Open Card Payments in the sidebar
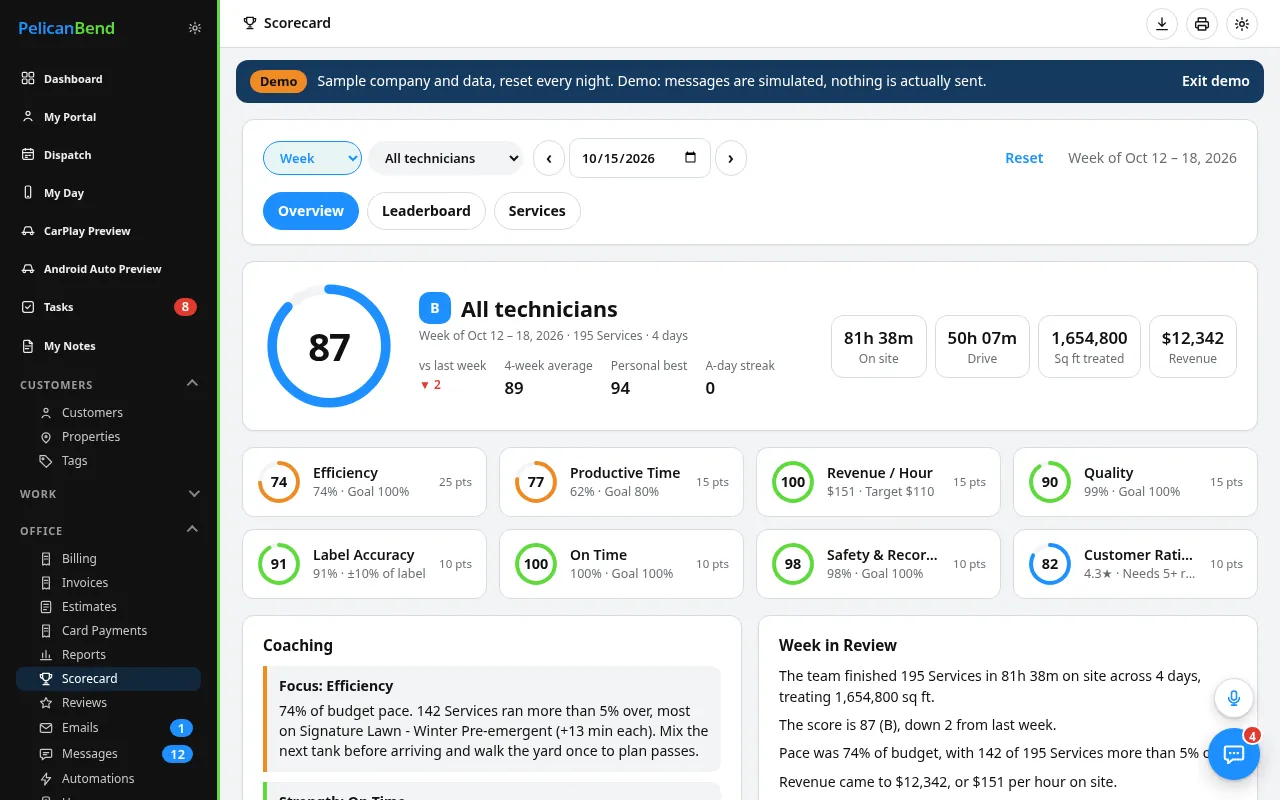This screenshot has height=800, width=1280. pos(109,631)
